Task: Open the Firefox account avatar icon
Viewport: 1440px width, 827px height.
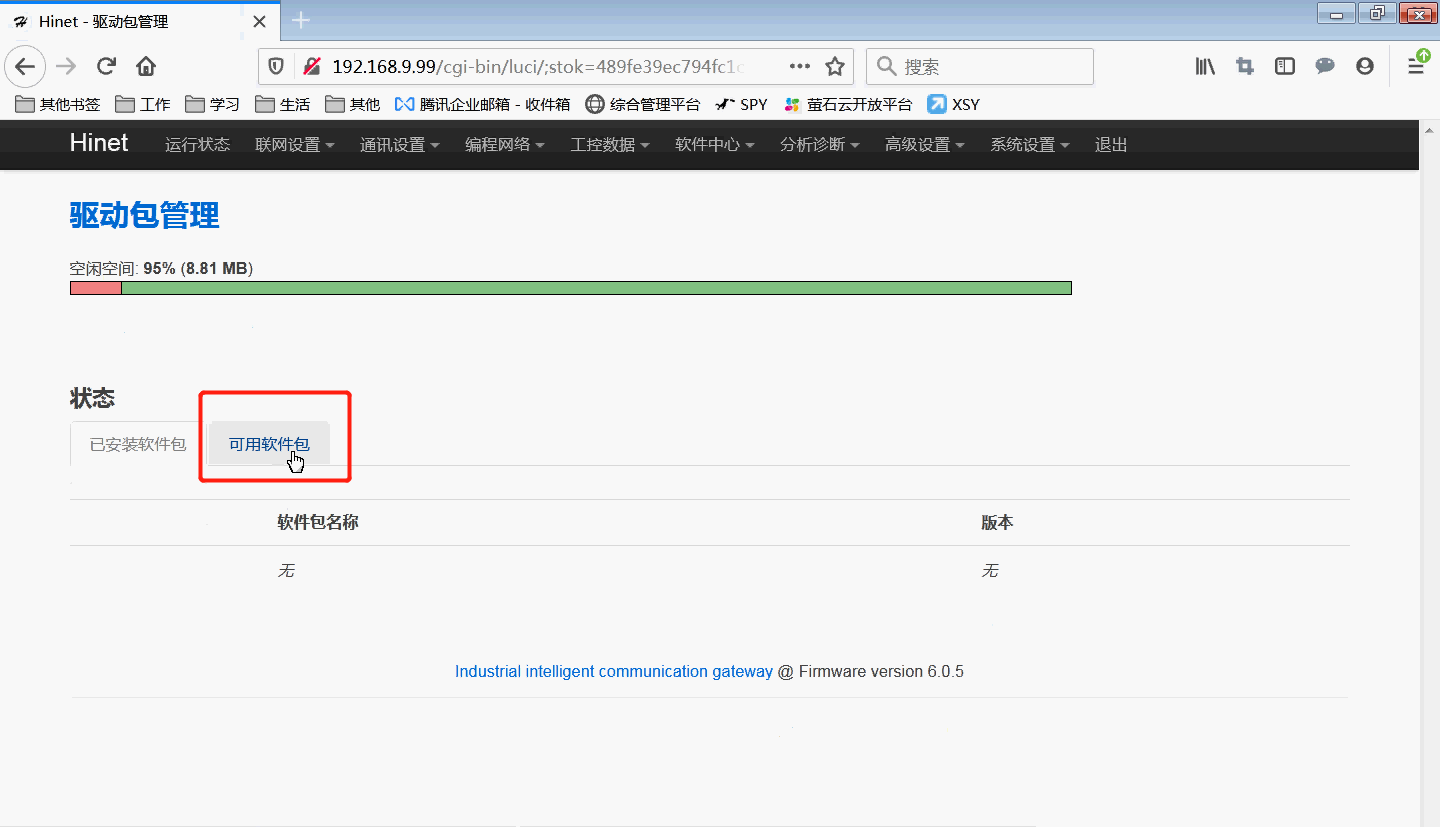Action: click(1365, 67)
